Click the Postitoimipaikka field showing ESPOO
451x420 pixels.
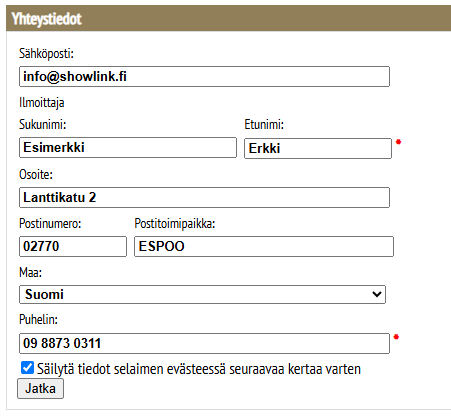coord(264,246)
